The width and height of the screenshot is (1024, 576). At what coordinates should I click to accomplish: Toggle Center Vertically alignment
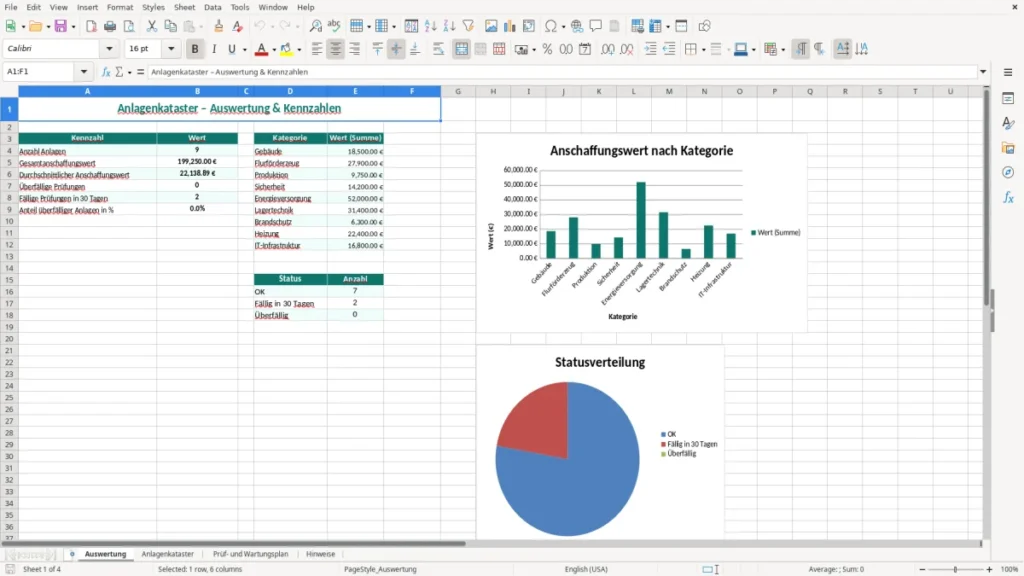396,49
